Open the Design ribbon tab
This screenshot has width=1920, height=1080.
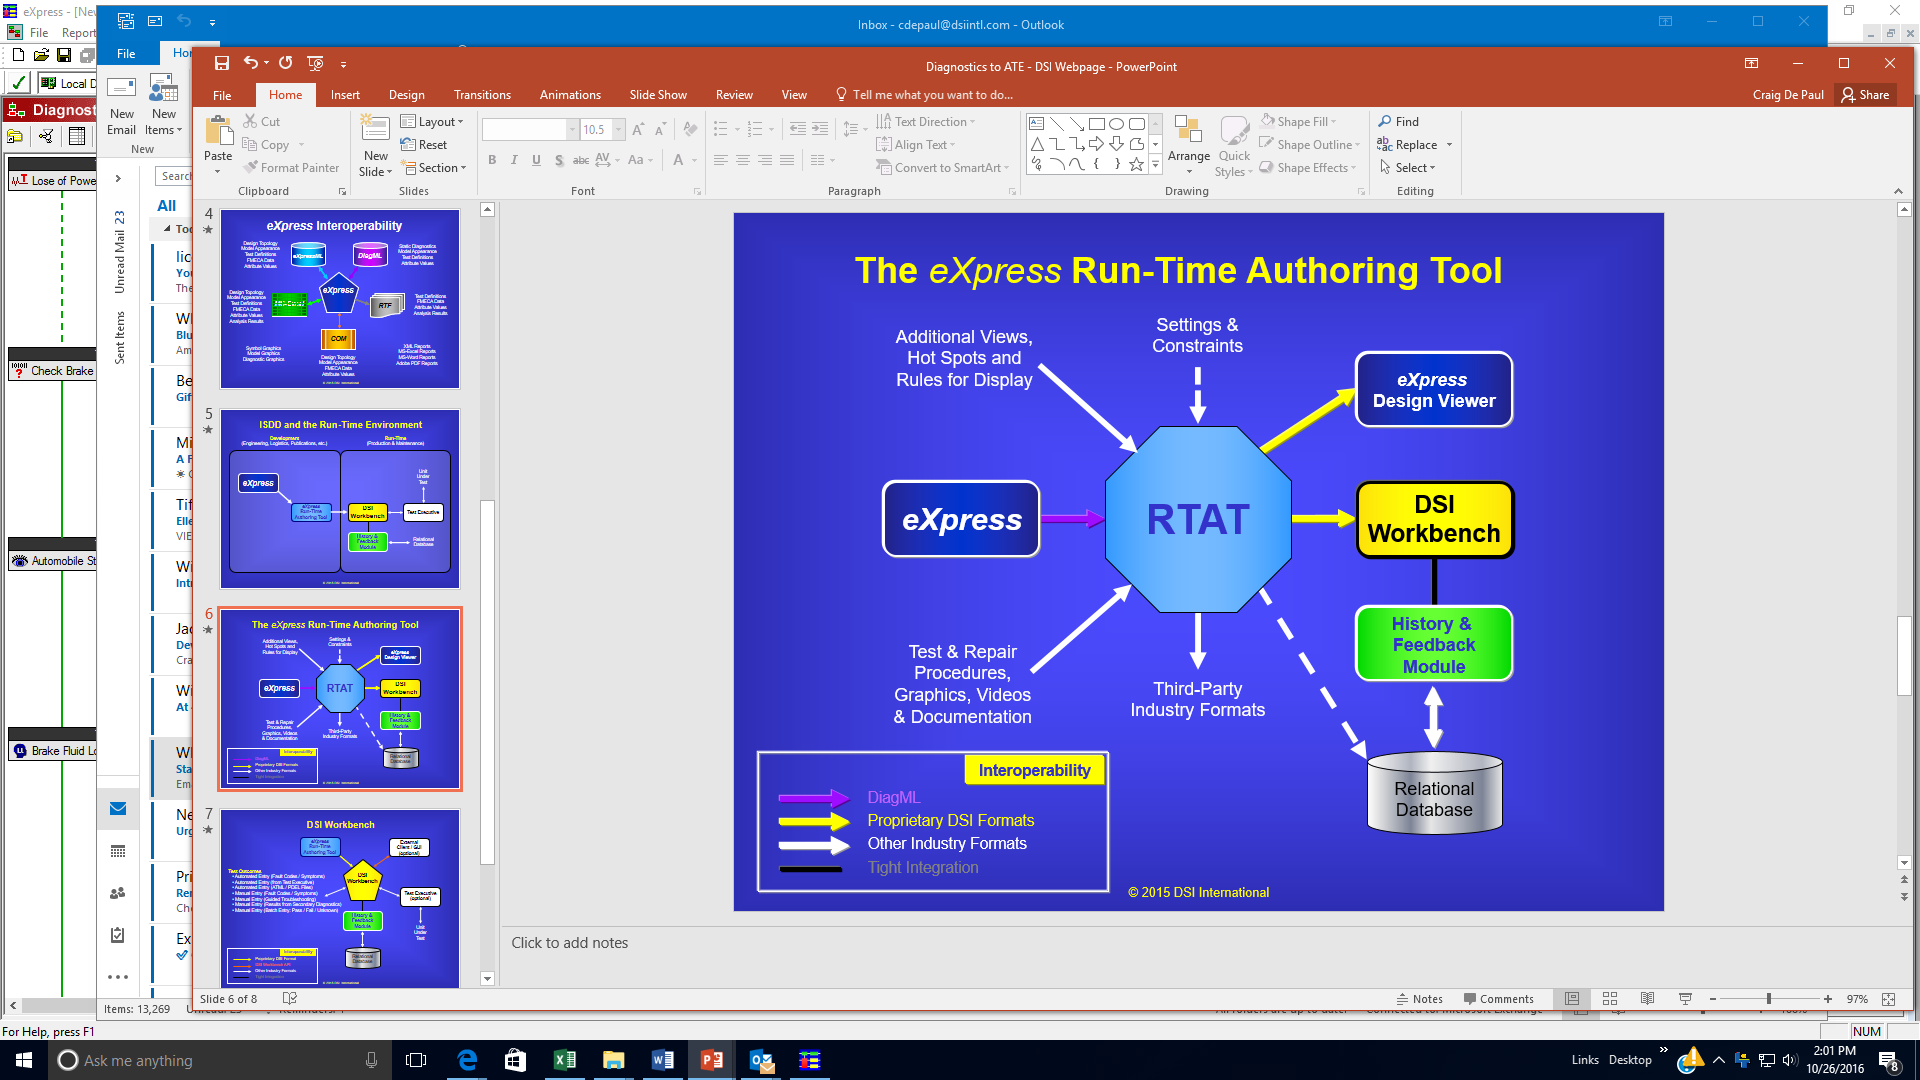406,95
